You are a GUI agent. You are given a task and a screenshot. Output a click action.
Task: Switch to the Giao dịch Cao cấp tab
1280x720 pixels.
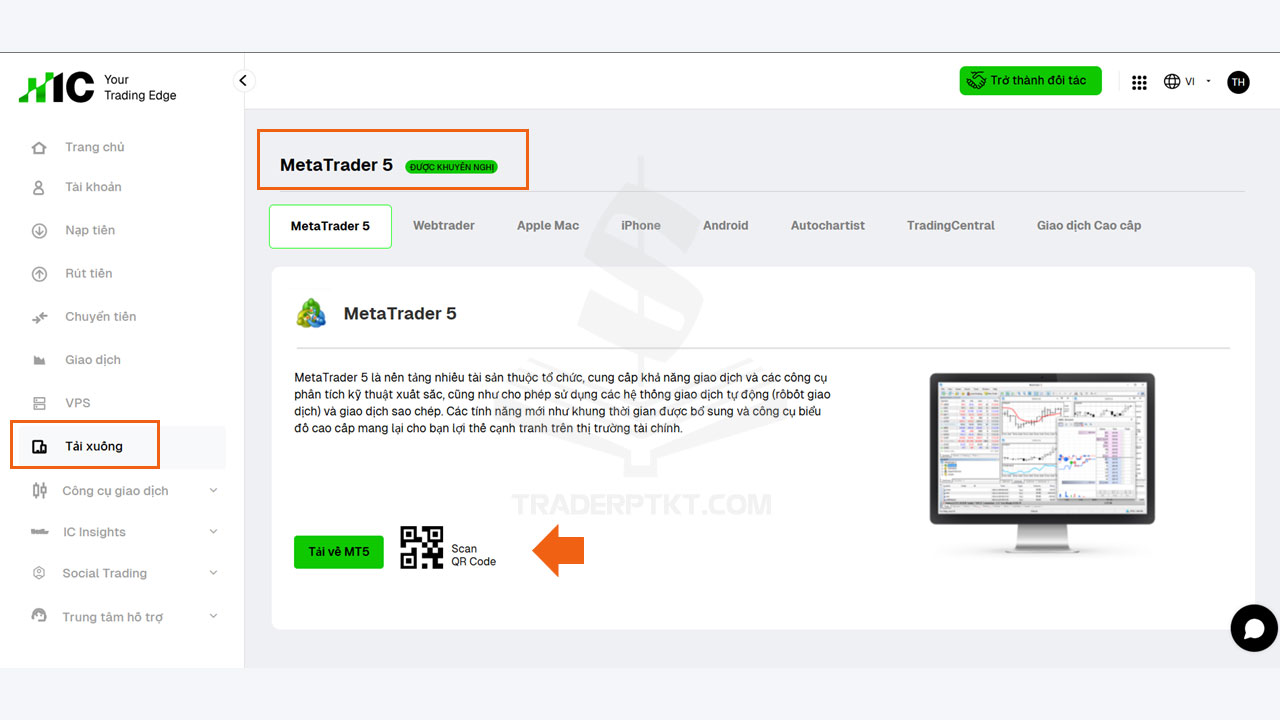[x=1089, y=226]
